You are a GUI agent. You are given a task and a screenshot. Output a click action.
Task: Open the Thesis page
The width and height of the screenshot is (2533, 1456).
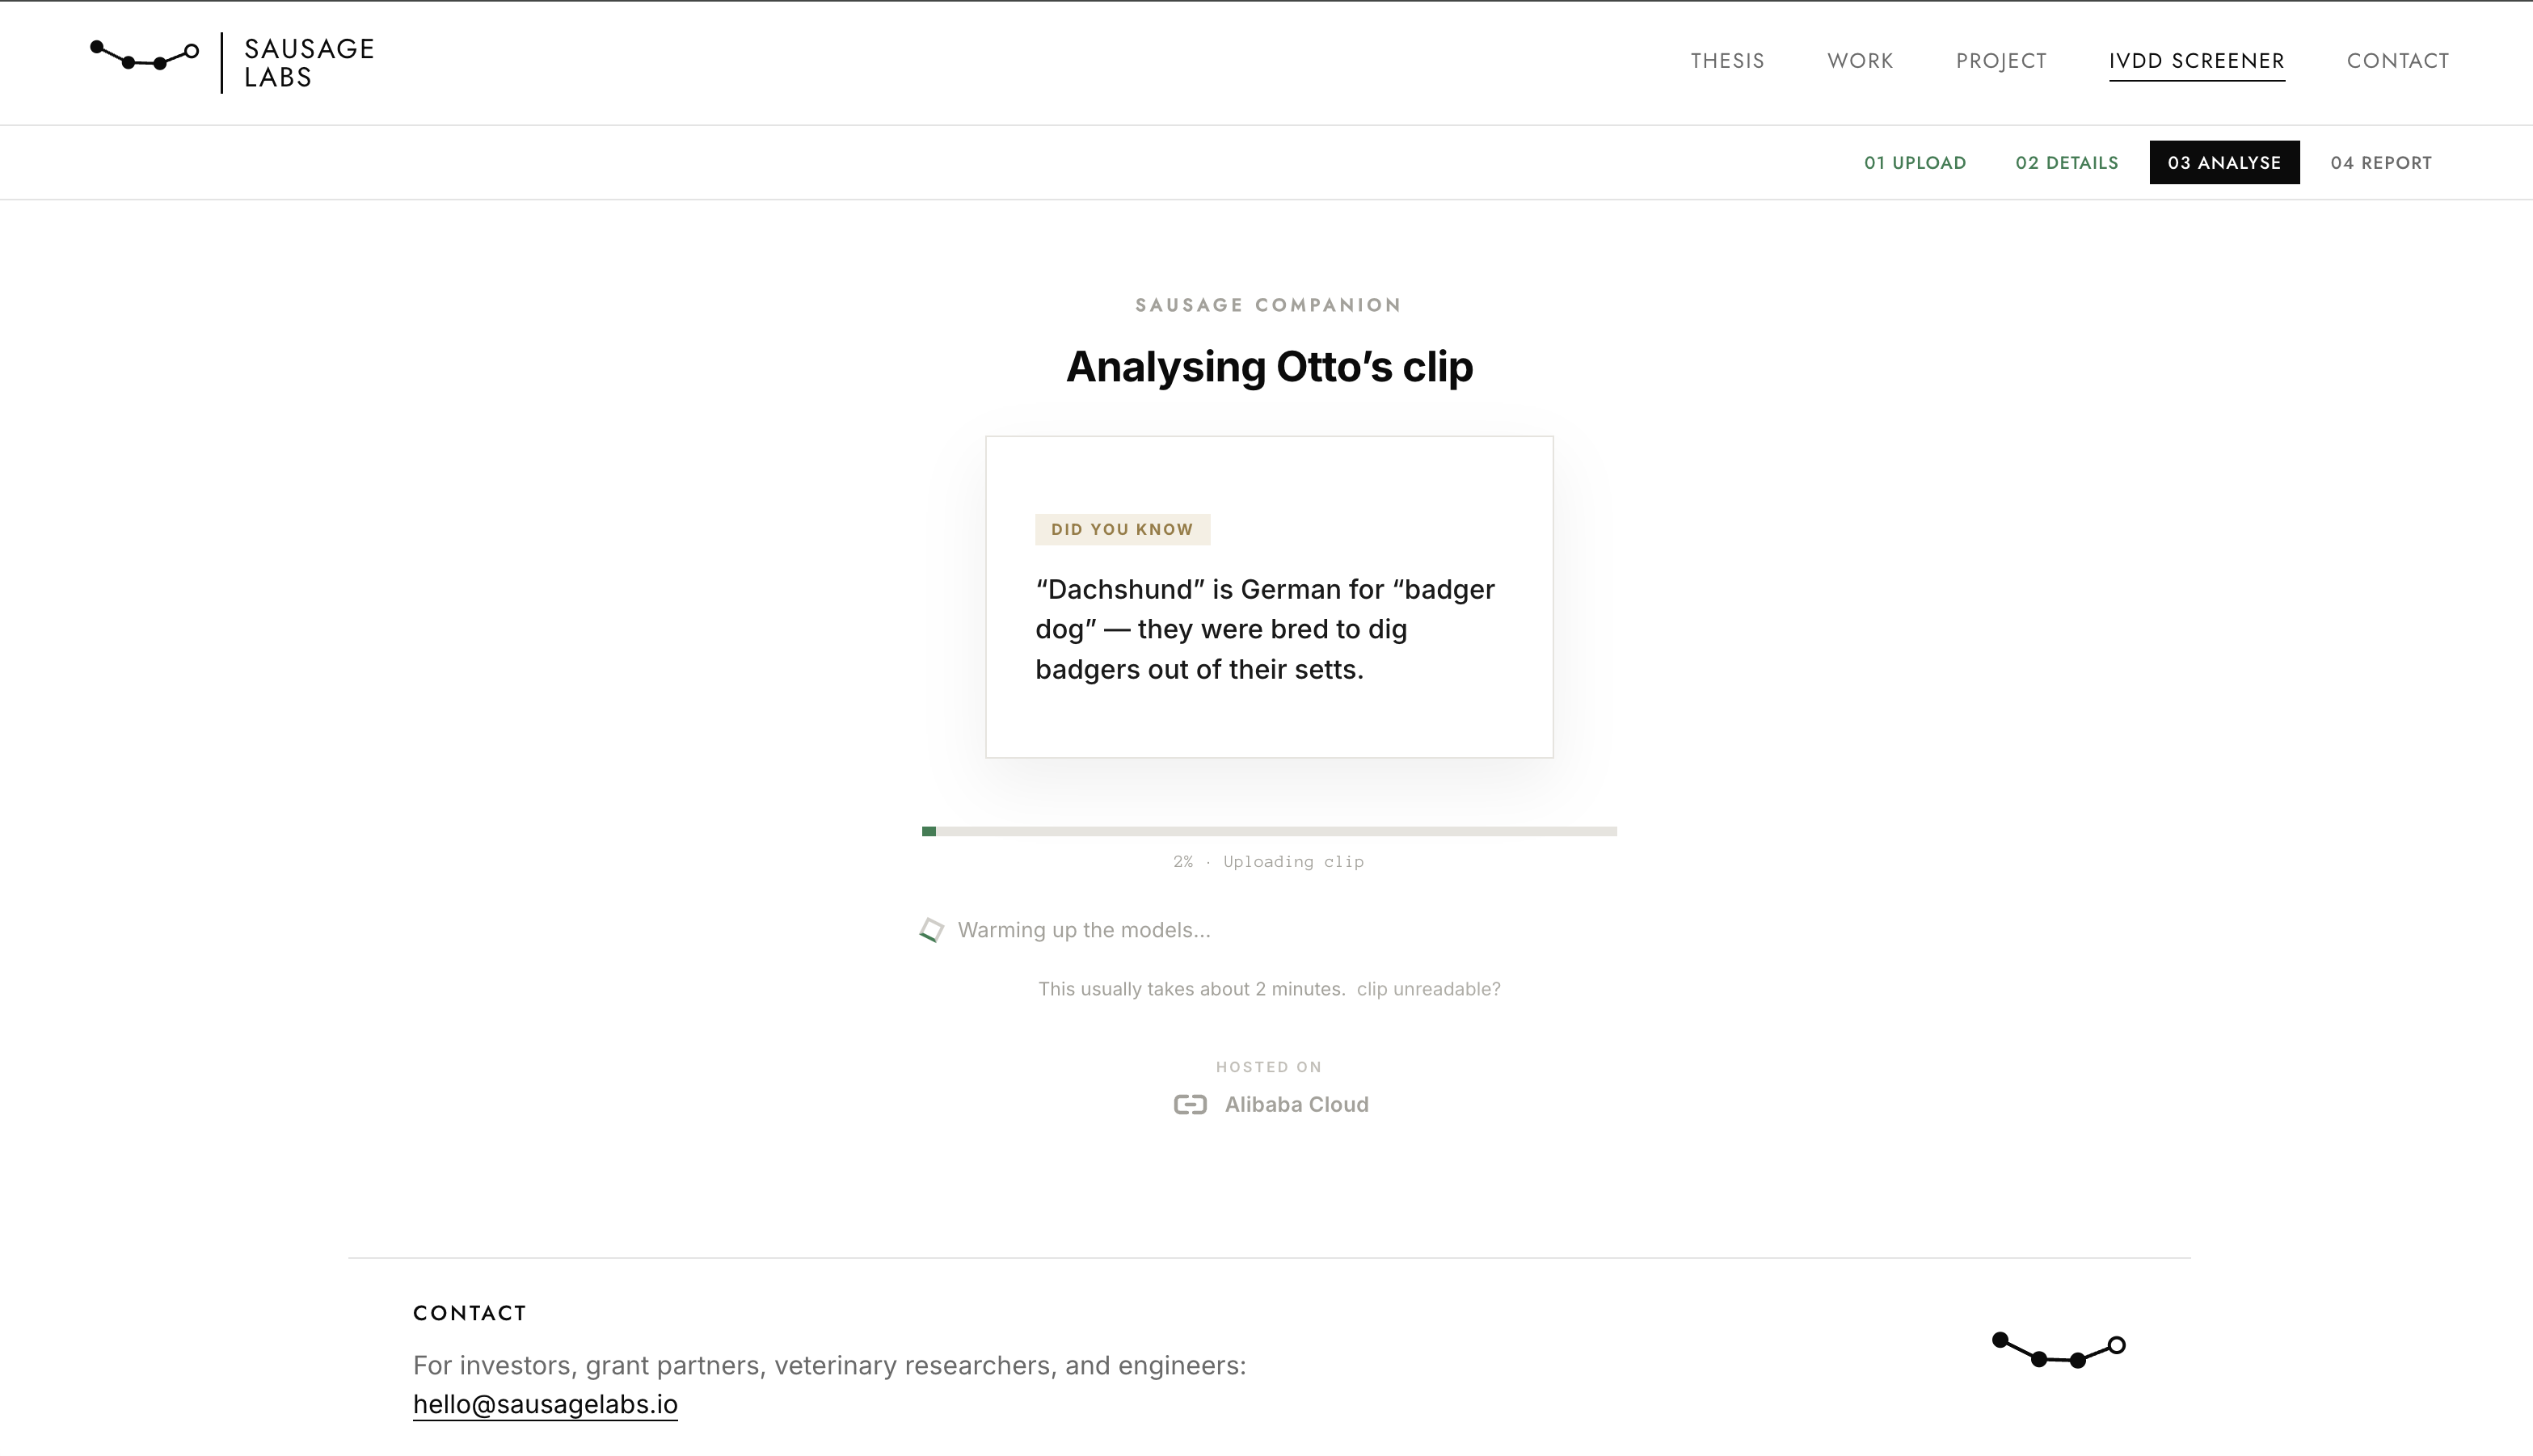click(1727, 61)
